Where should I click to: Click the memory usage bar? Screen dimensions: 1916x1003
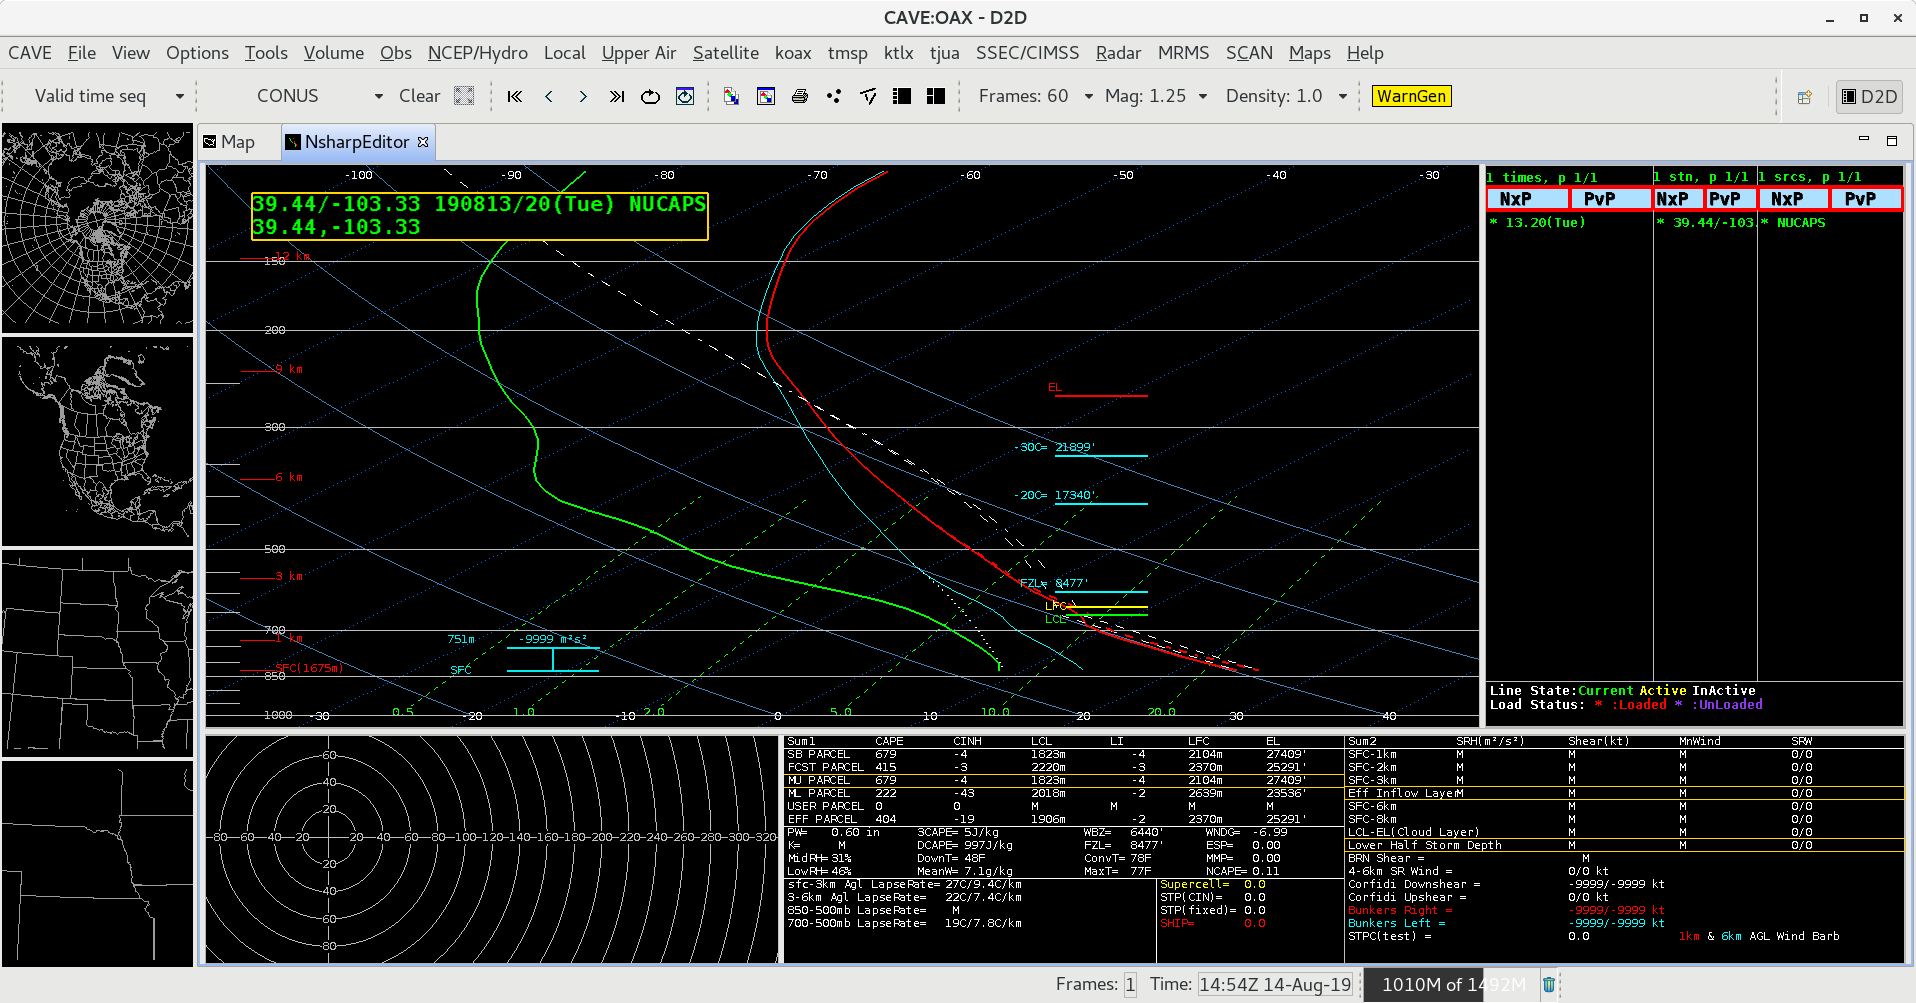click(1454, 985)
